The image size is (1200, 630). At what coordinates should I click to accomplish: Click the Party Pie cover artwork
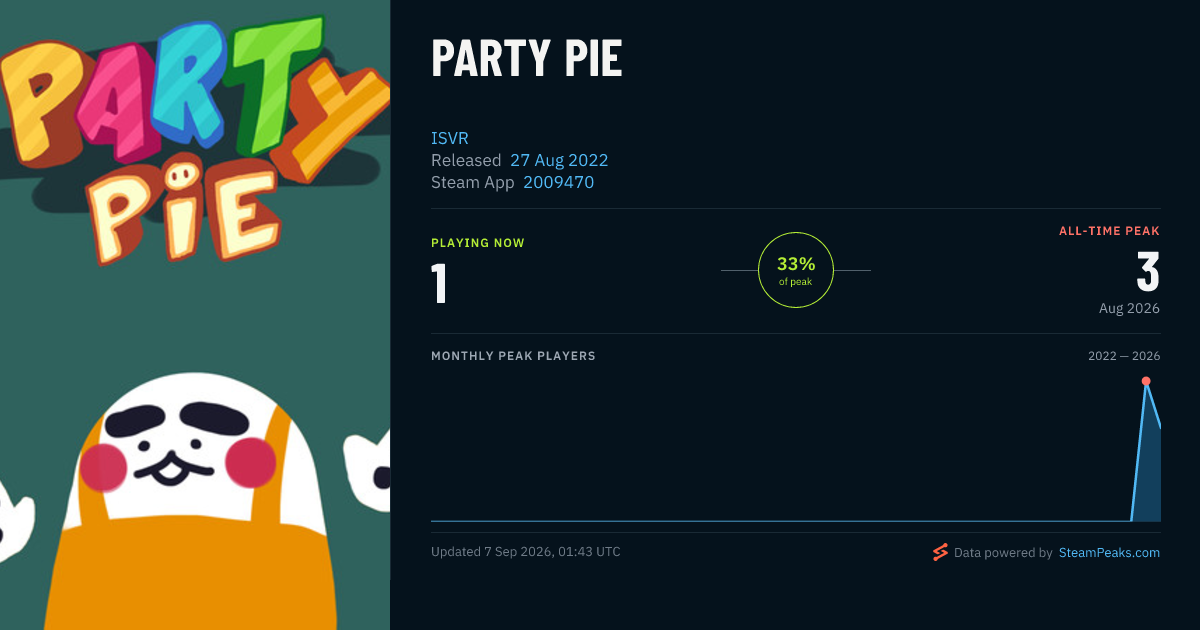pyautogui.click(x=195, y=315)
